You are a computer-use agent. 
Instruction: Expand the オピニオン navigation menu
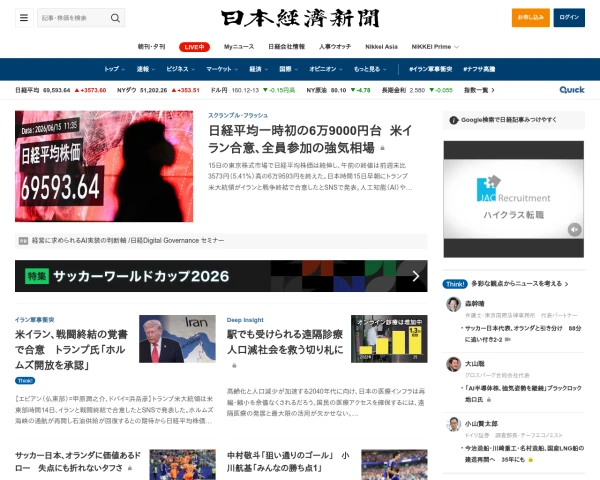click(326, 69)
